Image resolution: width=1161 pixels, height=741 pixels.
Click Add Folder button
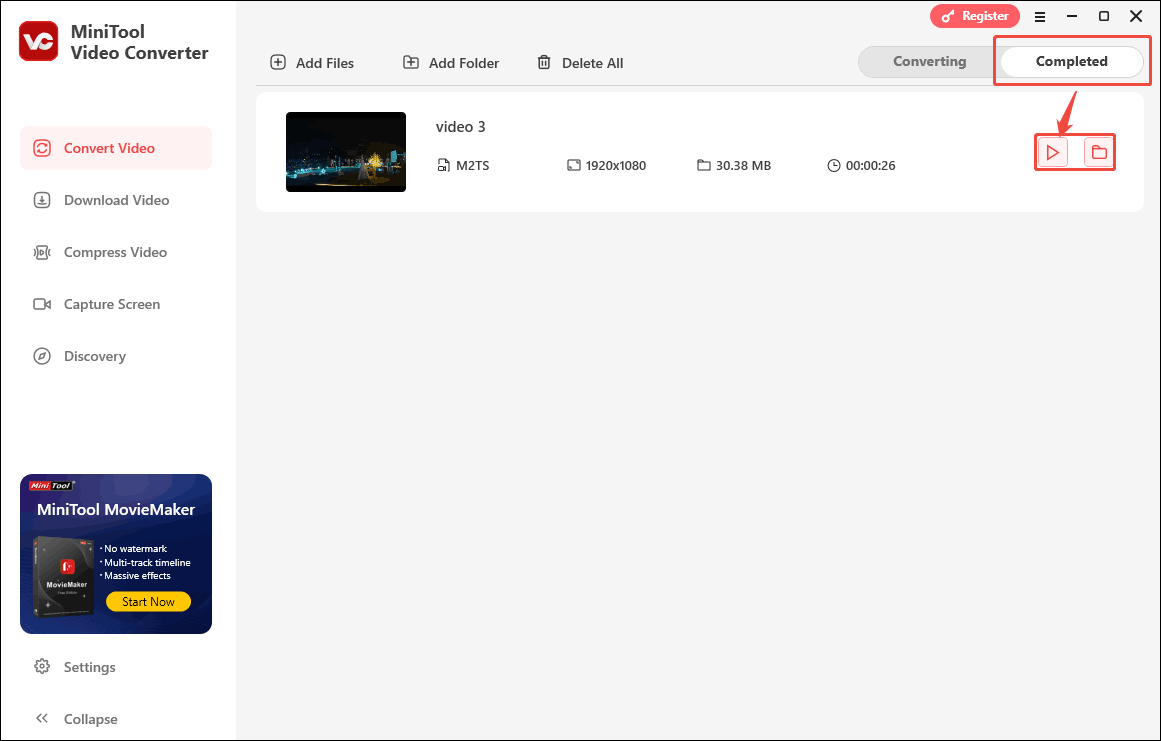point(451,63)
